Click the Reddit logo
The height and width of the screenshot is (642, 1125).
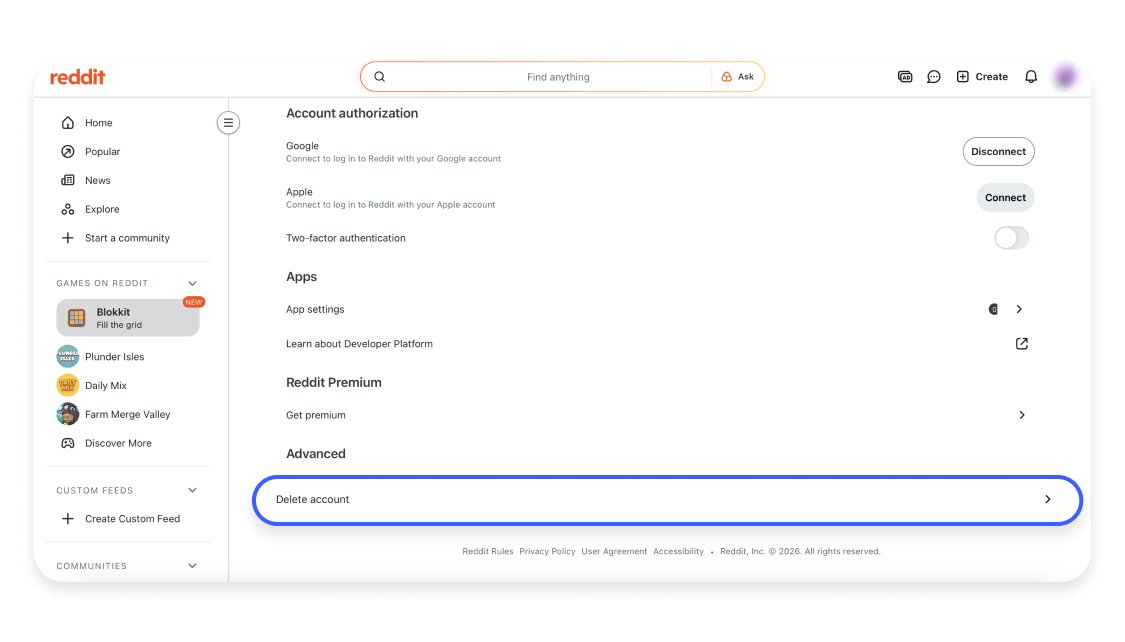tap(77, 76)
